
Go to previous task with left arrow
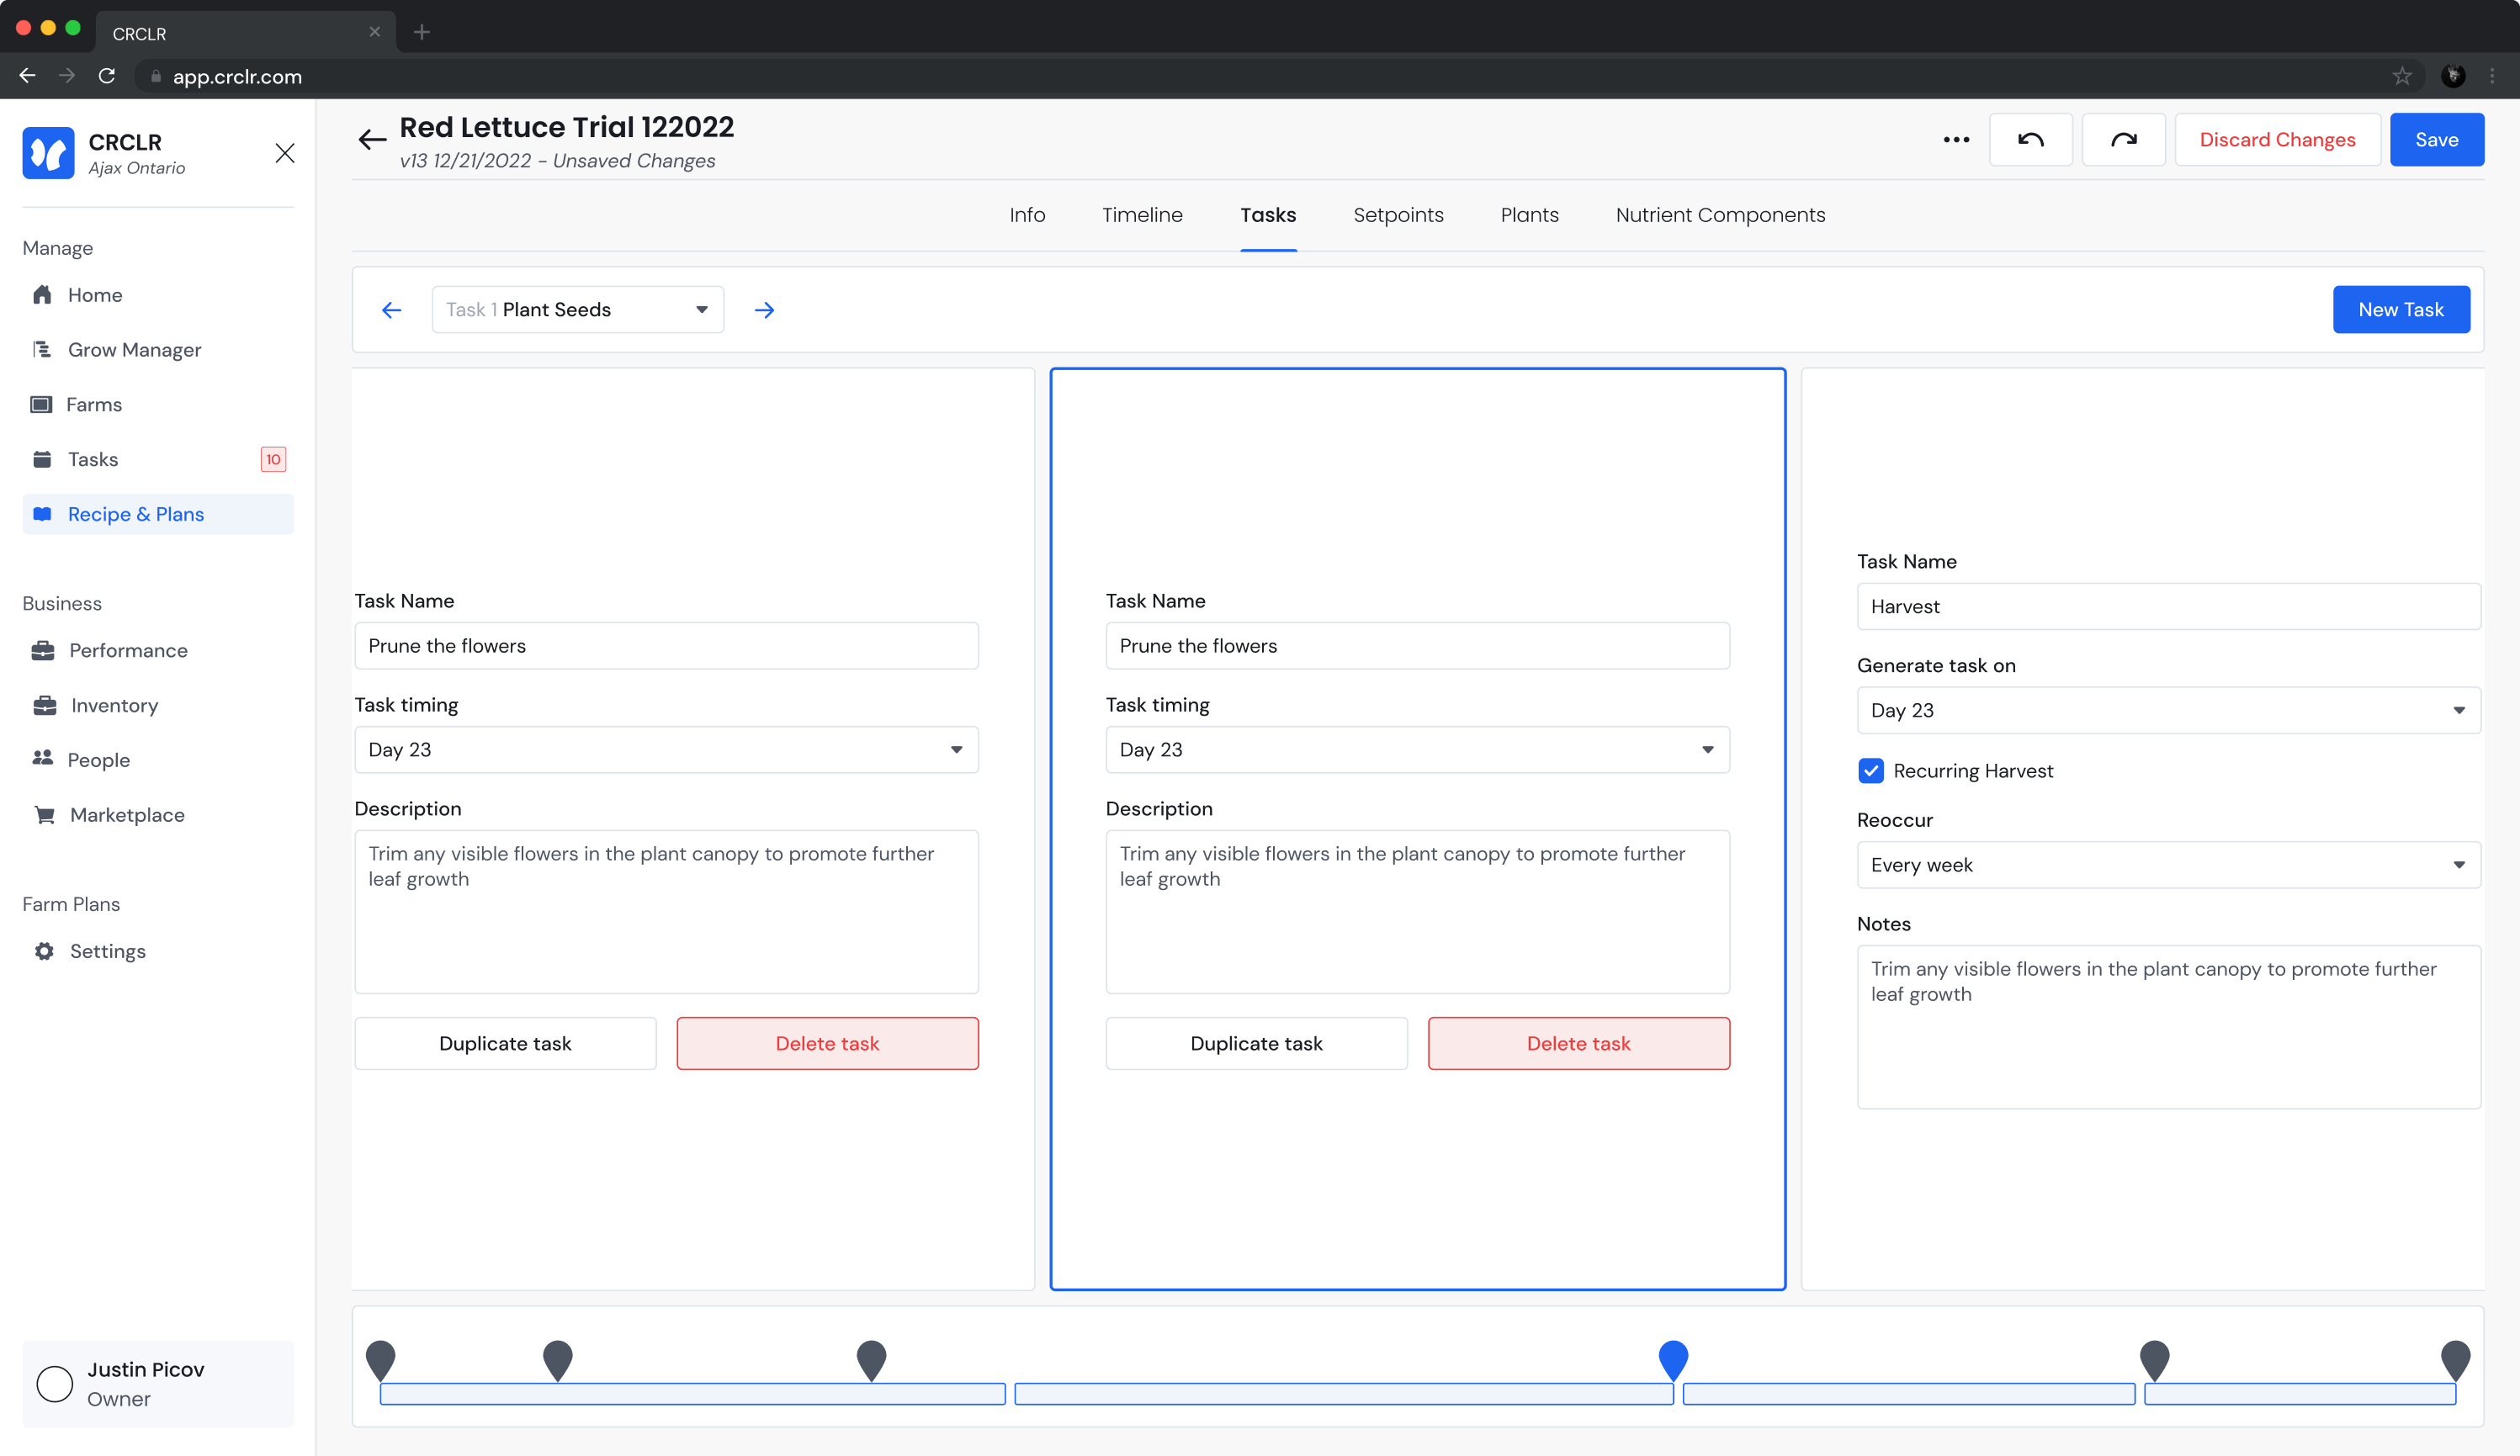(x=392, y=310)
